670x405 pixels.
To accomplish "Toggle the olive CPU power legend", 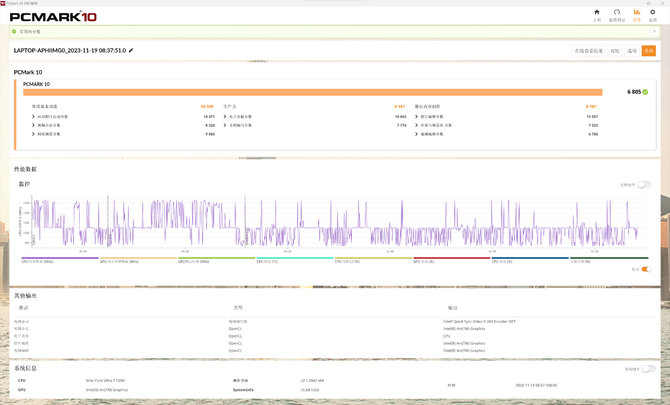I will (373, 260).
